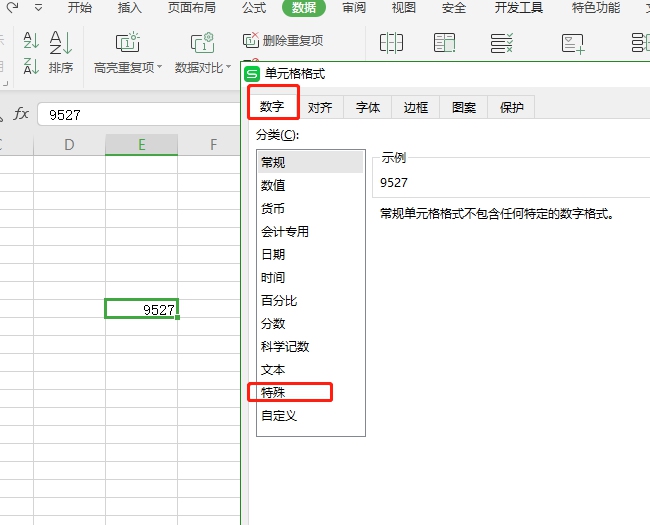Switch to the 图案 tab
650x525 pixels.
click(x=464, y=107)
